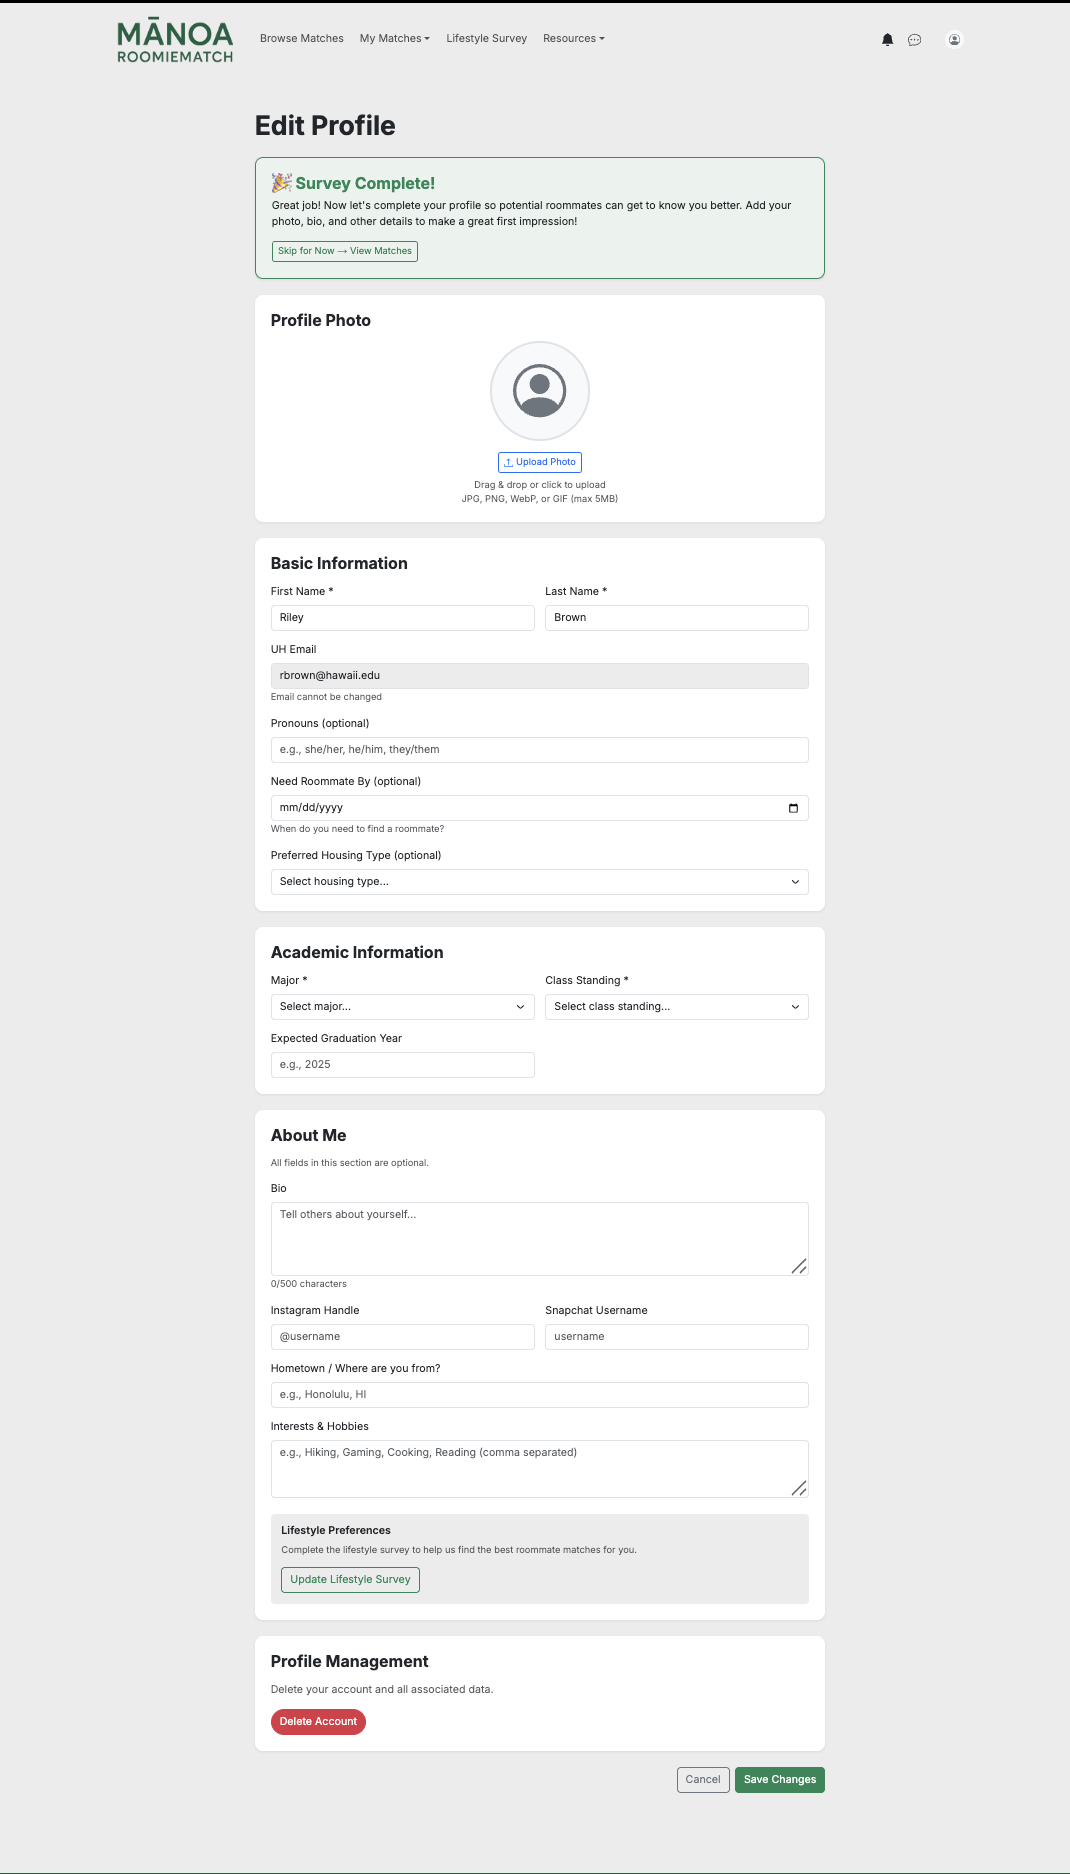Image resolution: width=1070 pixels, height=1874 pixels.
Task: Click the Bio textarea resize handle
Action: [x=799, y=1266]
